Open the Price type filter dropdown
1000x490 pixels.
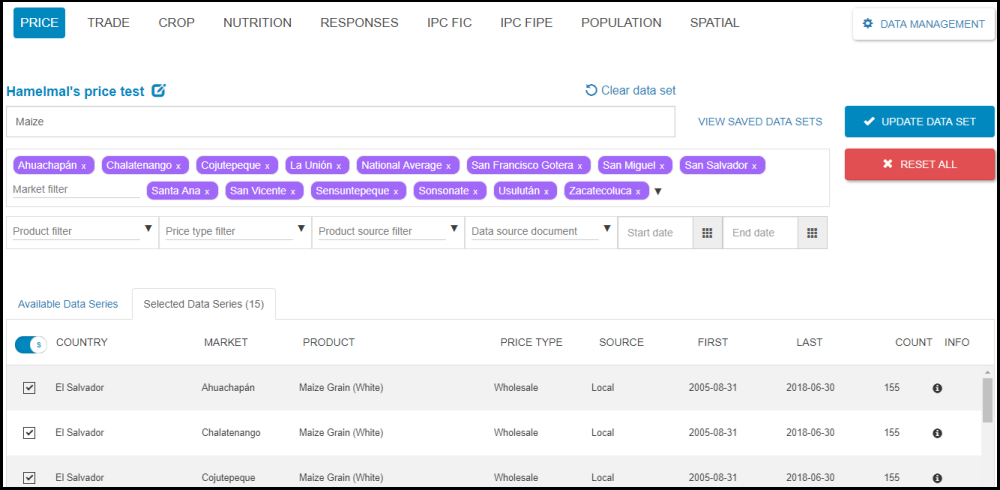point(301,230)
